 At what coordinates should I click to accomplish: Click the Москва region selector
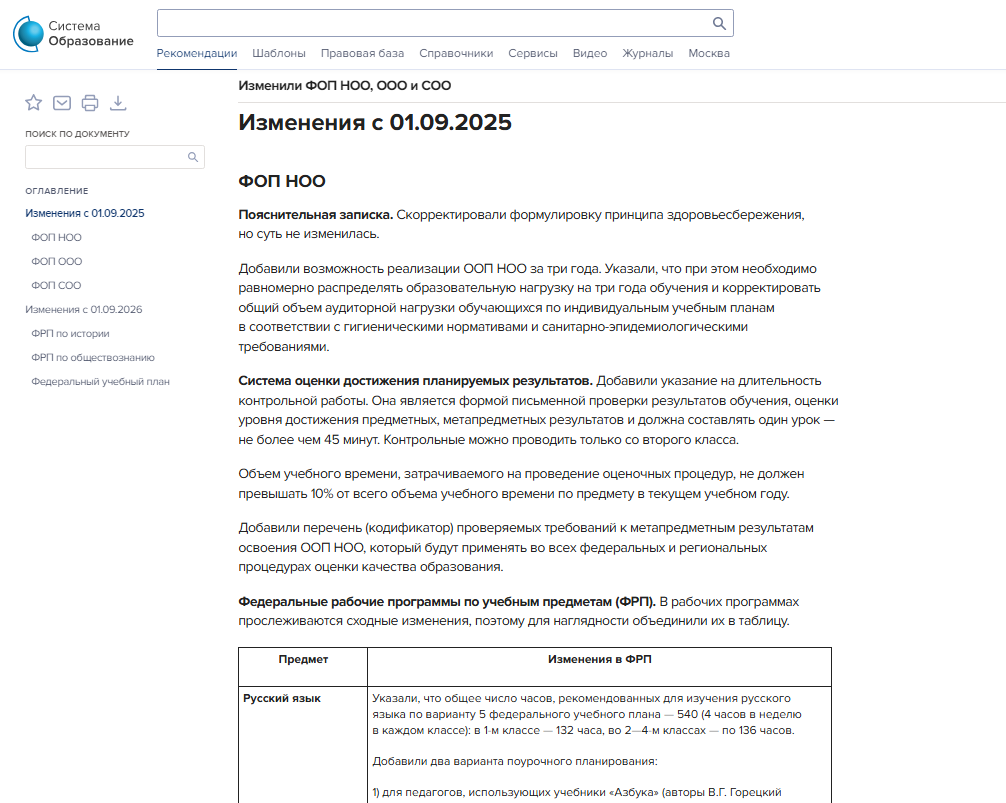(709, 53)
